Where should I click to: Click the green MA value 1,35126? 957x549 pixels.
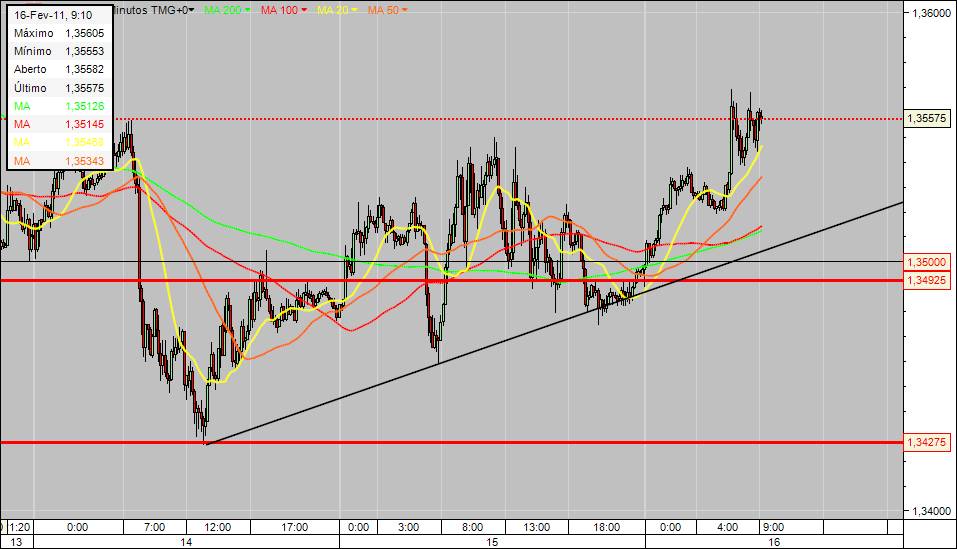(x=84, y=106)
